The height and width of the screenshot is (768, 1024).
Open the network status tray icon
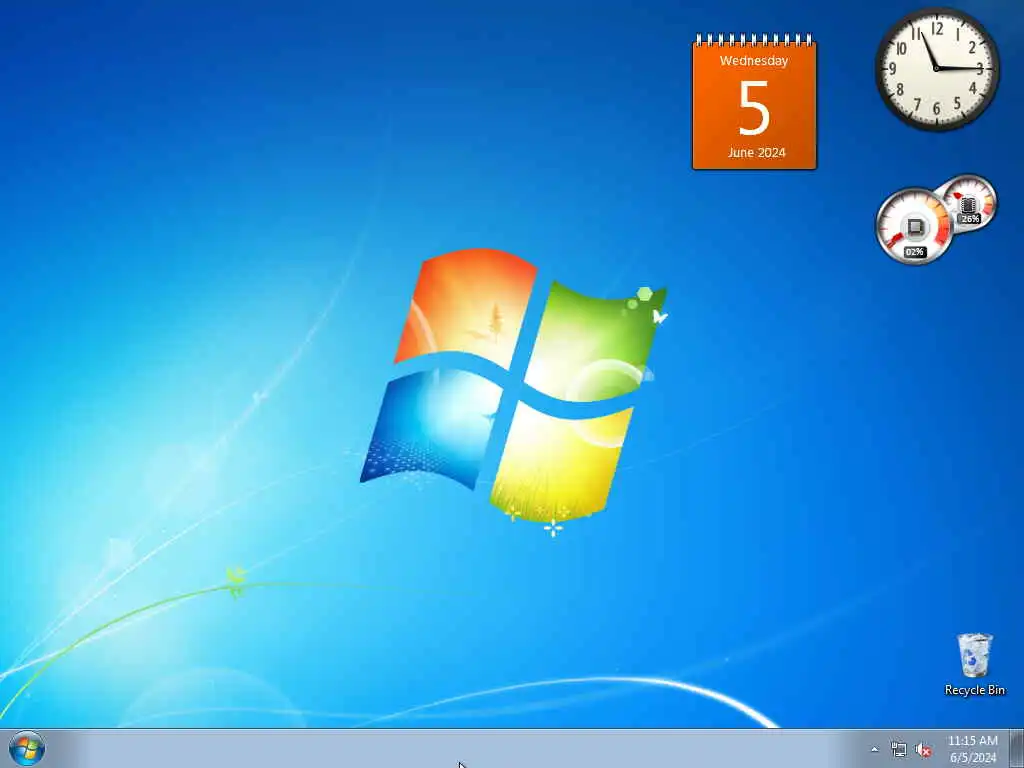tap(899, 749)
